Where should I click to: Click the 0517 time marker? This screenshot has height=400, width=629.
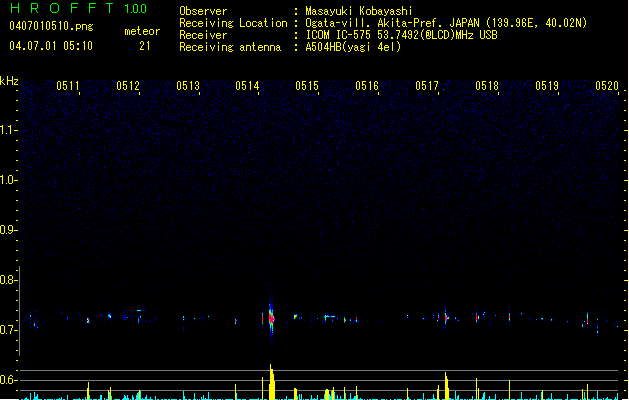[427, 86]
